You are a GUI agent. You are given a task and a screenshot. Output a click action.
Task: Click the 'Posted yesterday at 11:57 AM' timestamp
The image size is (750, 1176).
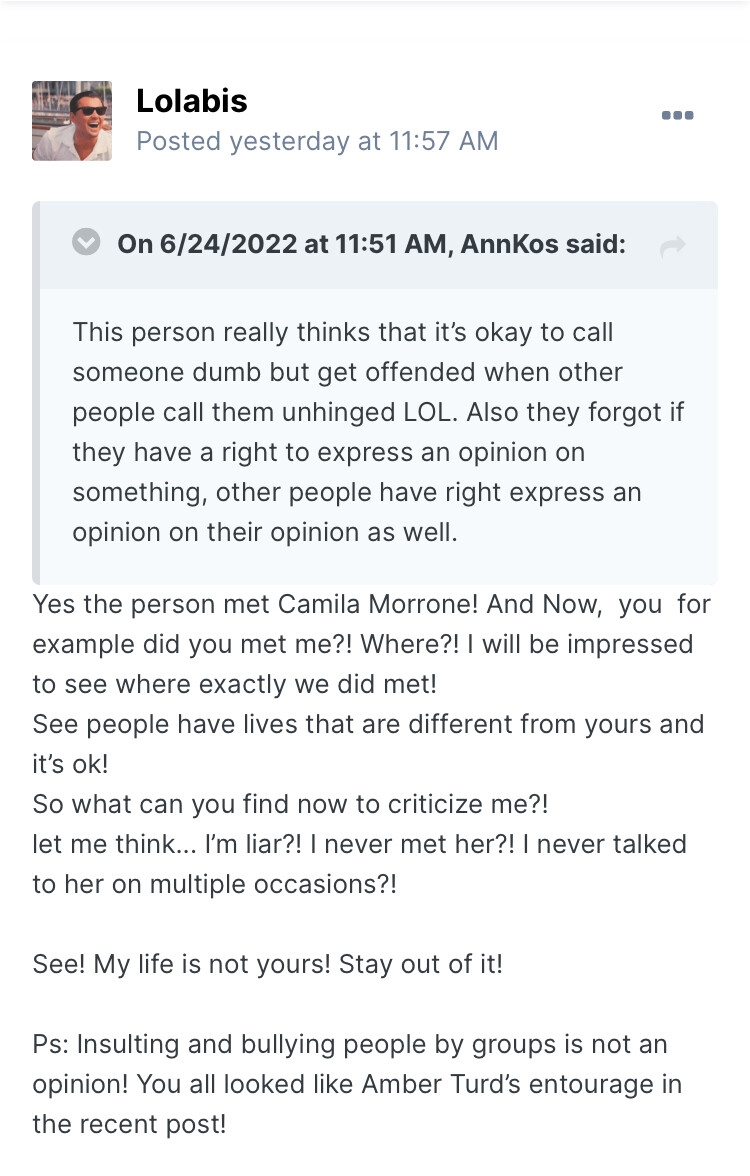tap(316, 141)
